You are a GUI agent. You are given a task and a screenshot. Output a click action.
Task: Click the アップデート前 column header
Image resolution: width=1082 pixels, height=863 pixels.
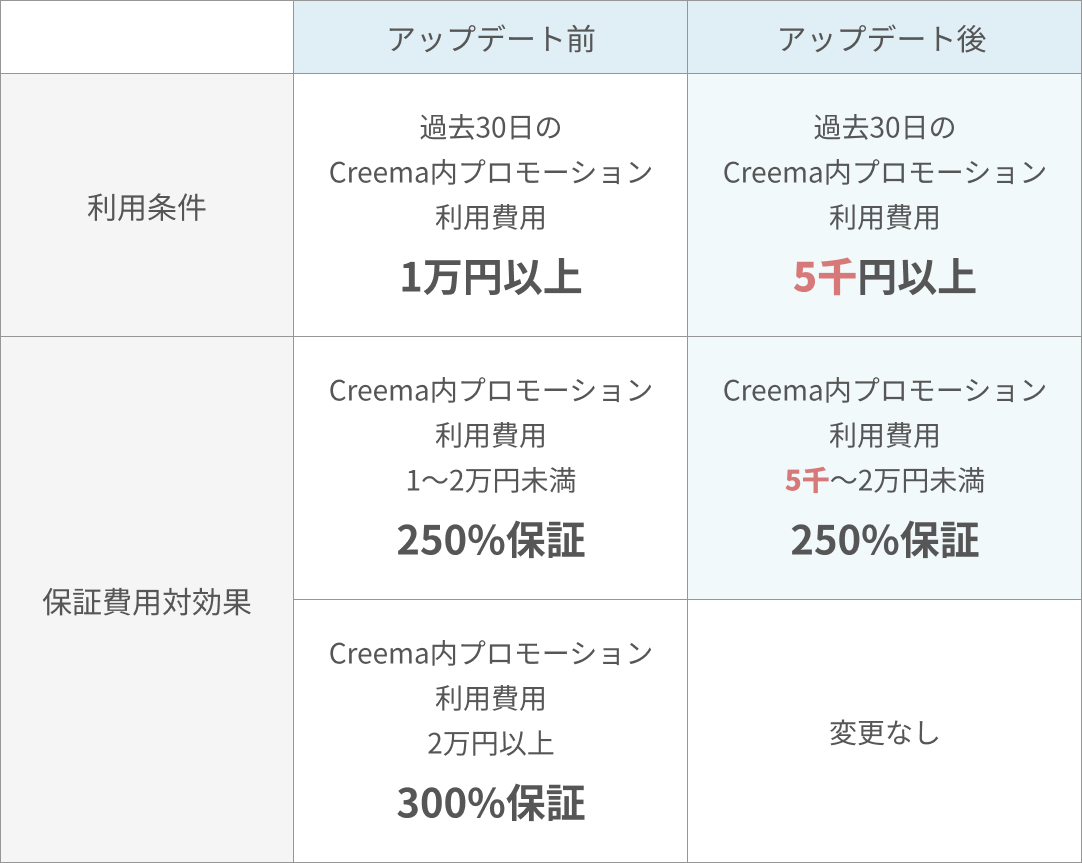click(490, 38)
